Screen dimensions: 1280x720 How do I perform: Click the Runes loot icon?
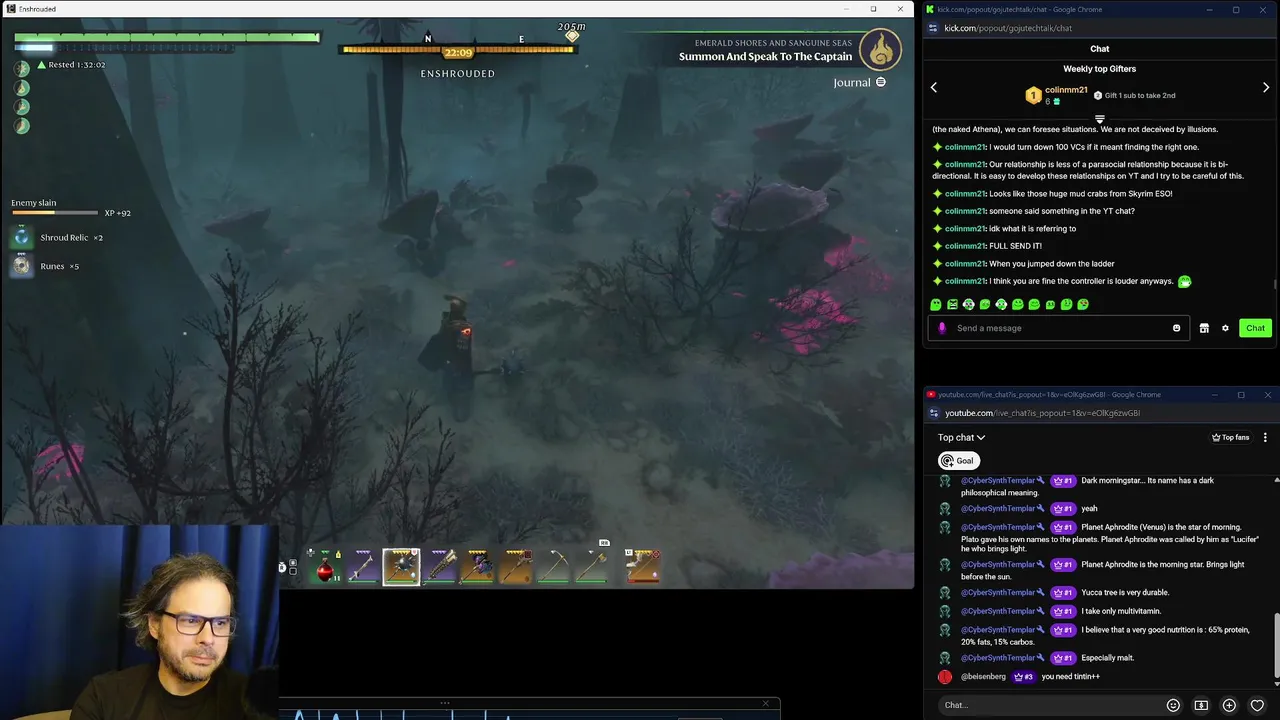[x=22, y=266]
